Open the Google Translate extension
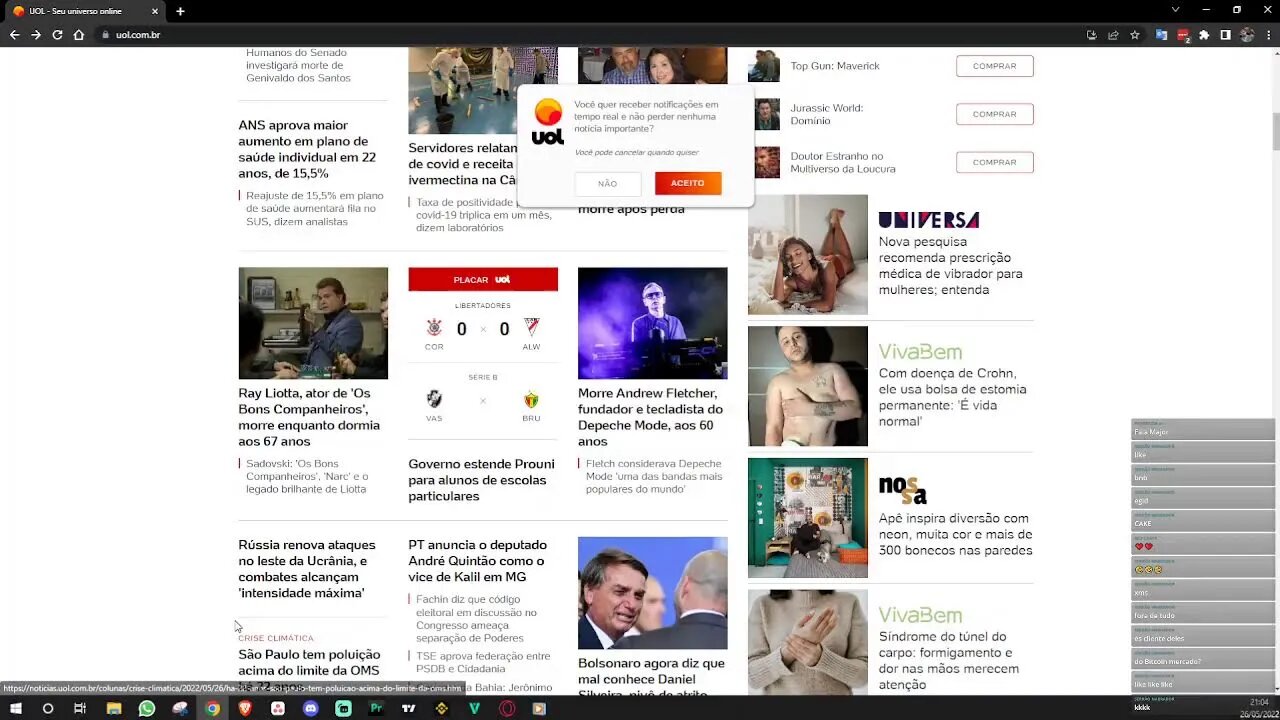 click(1161, 35)
